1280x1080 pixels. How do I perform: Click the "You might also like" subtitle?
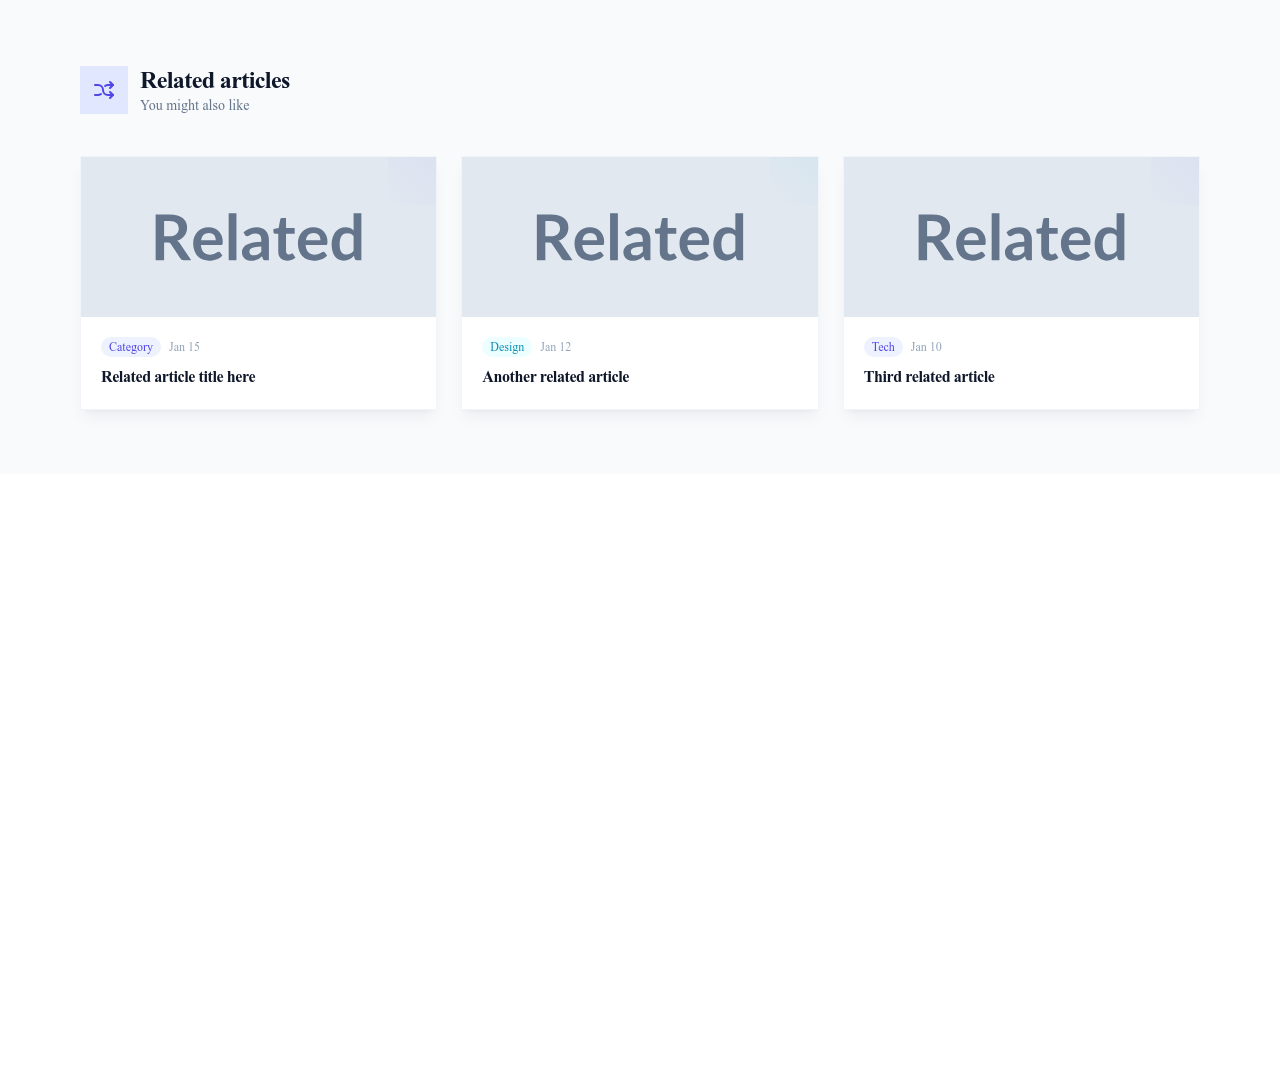tap(195, 105)
